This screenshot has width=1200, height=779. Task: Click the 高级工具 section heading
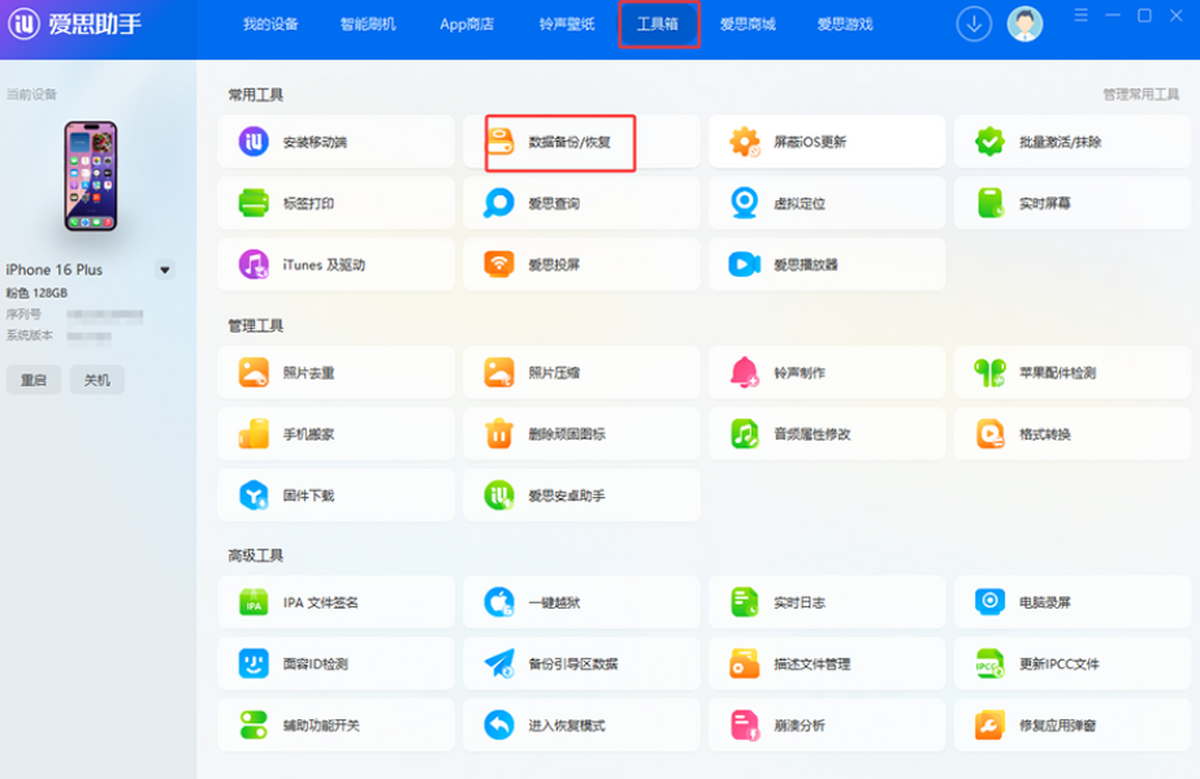pyautogui.click(x=256, y=555)
